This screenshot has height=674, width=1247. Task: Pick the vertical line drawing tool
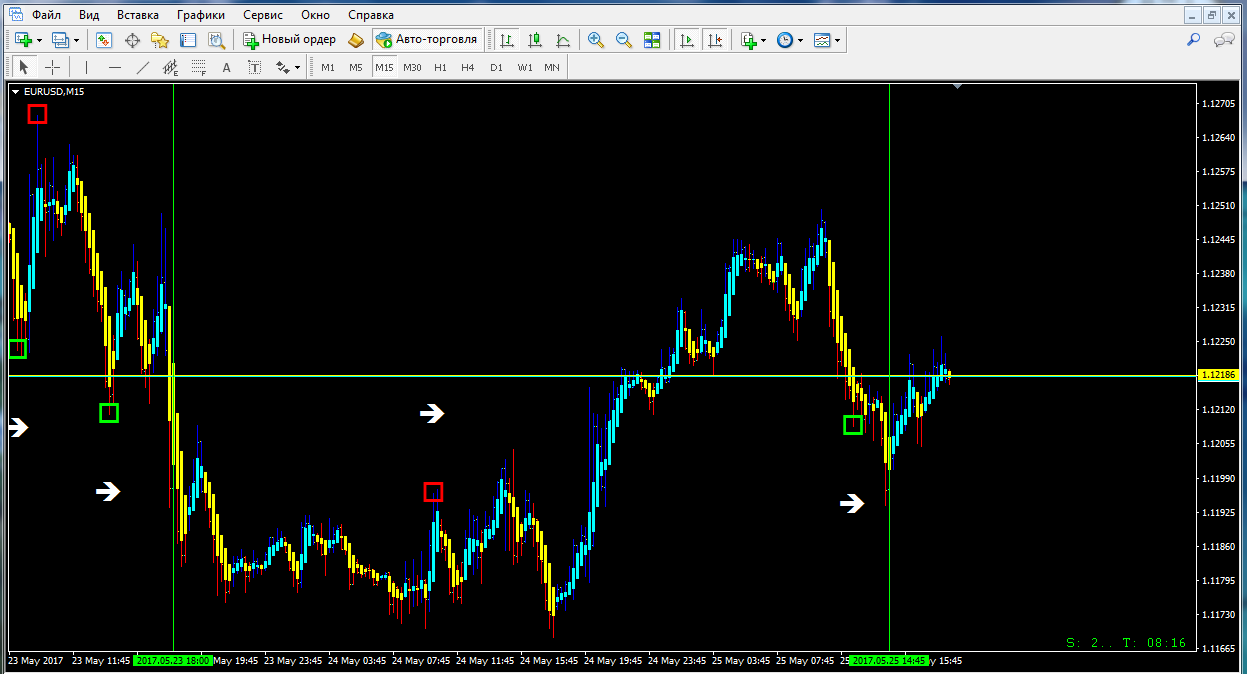[x=87, y=67]
